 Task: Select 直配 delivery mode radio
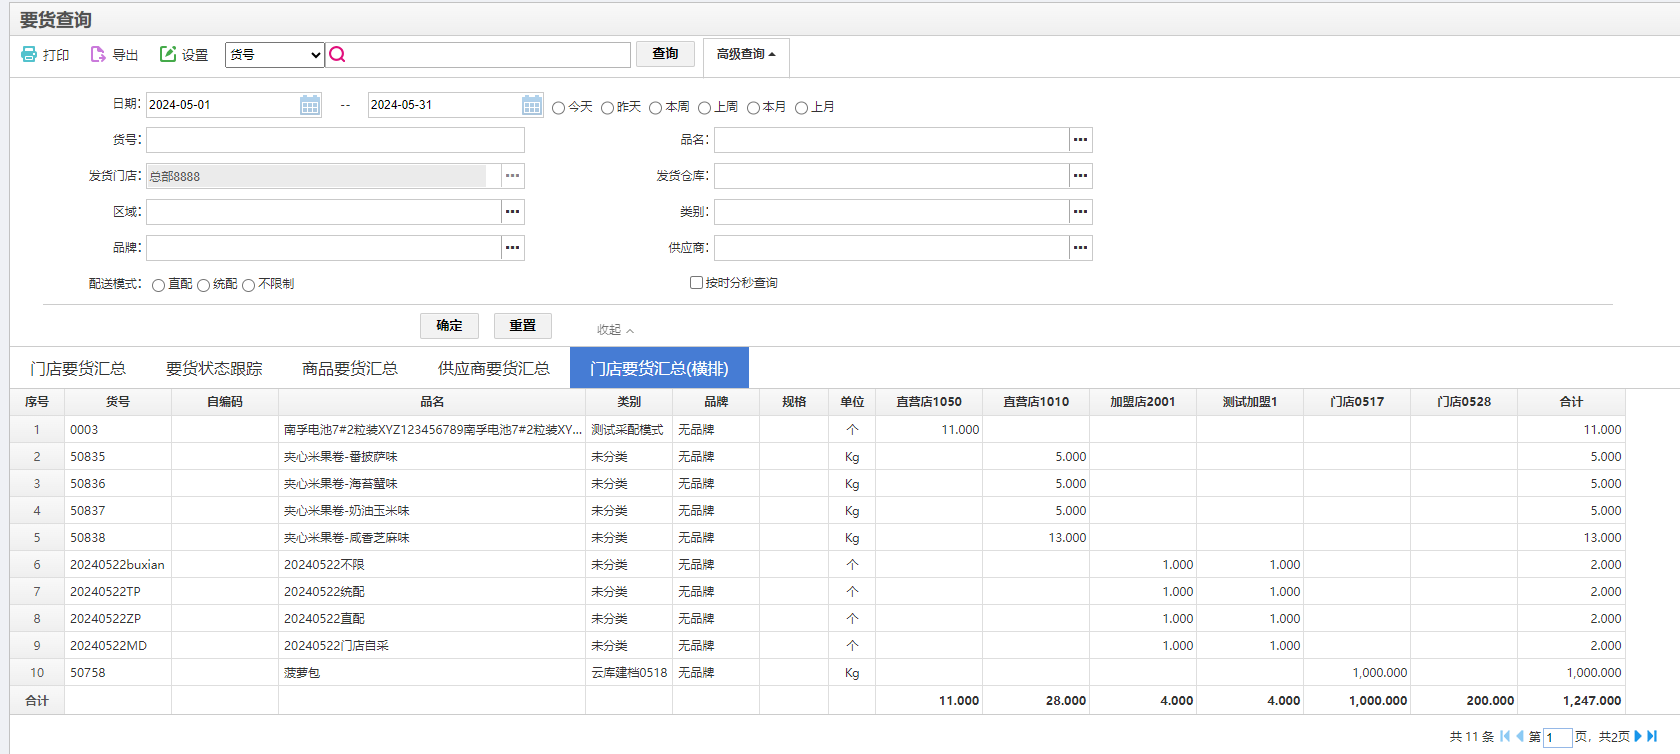(158, 285)
